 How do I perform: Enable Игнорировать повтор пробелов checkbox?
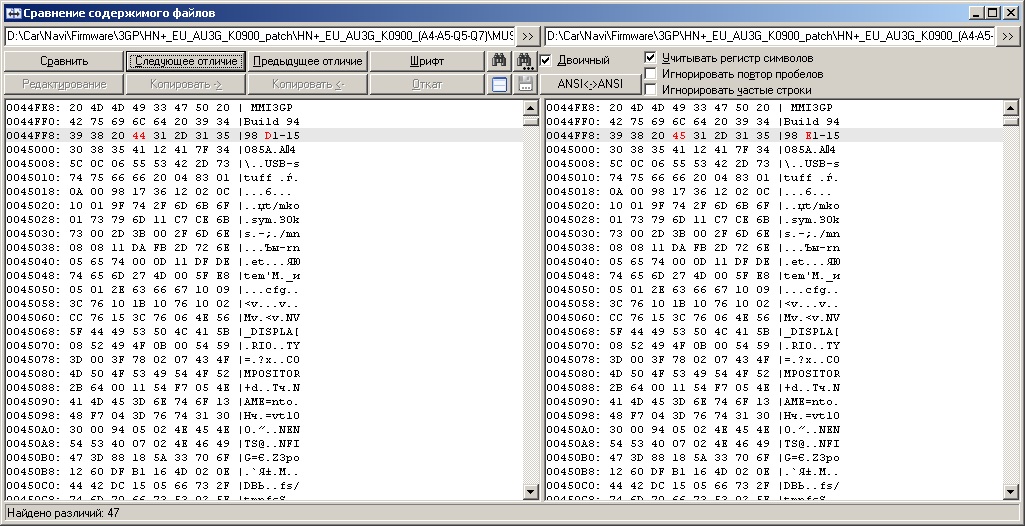pyautogui.click(x=651, y=74)
